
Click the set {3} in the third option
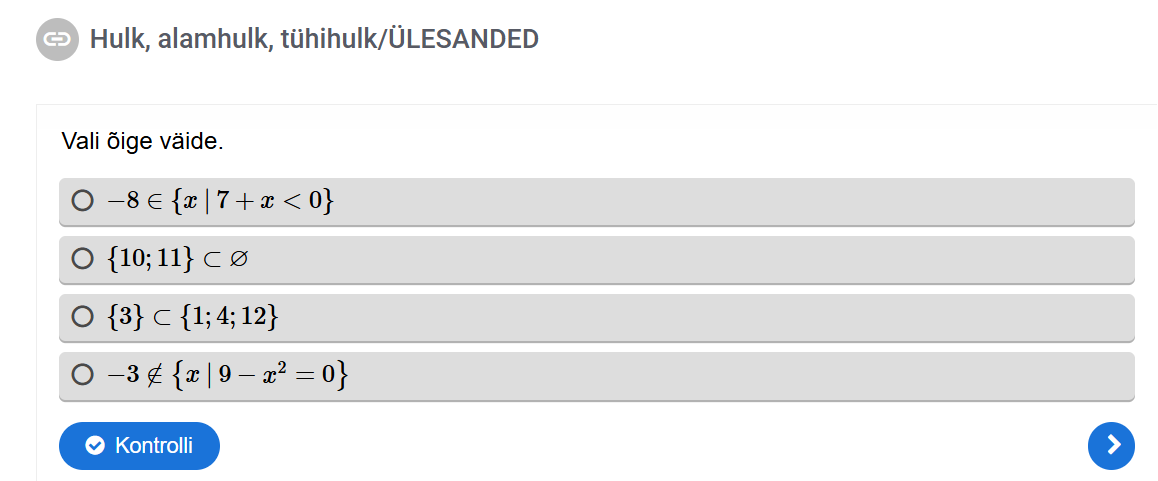pyautogui.click(x=125, y=317)
